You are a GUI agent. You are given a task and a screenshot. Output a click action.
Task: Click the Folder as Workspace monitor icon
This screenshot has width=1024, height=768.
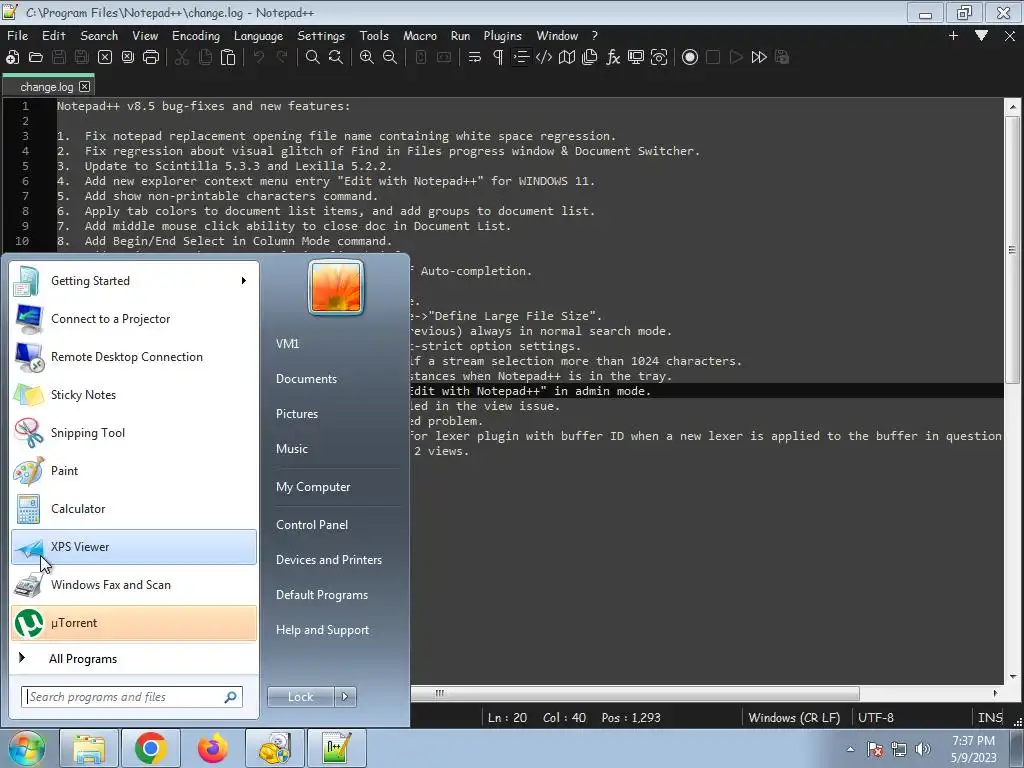(635, 57)
